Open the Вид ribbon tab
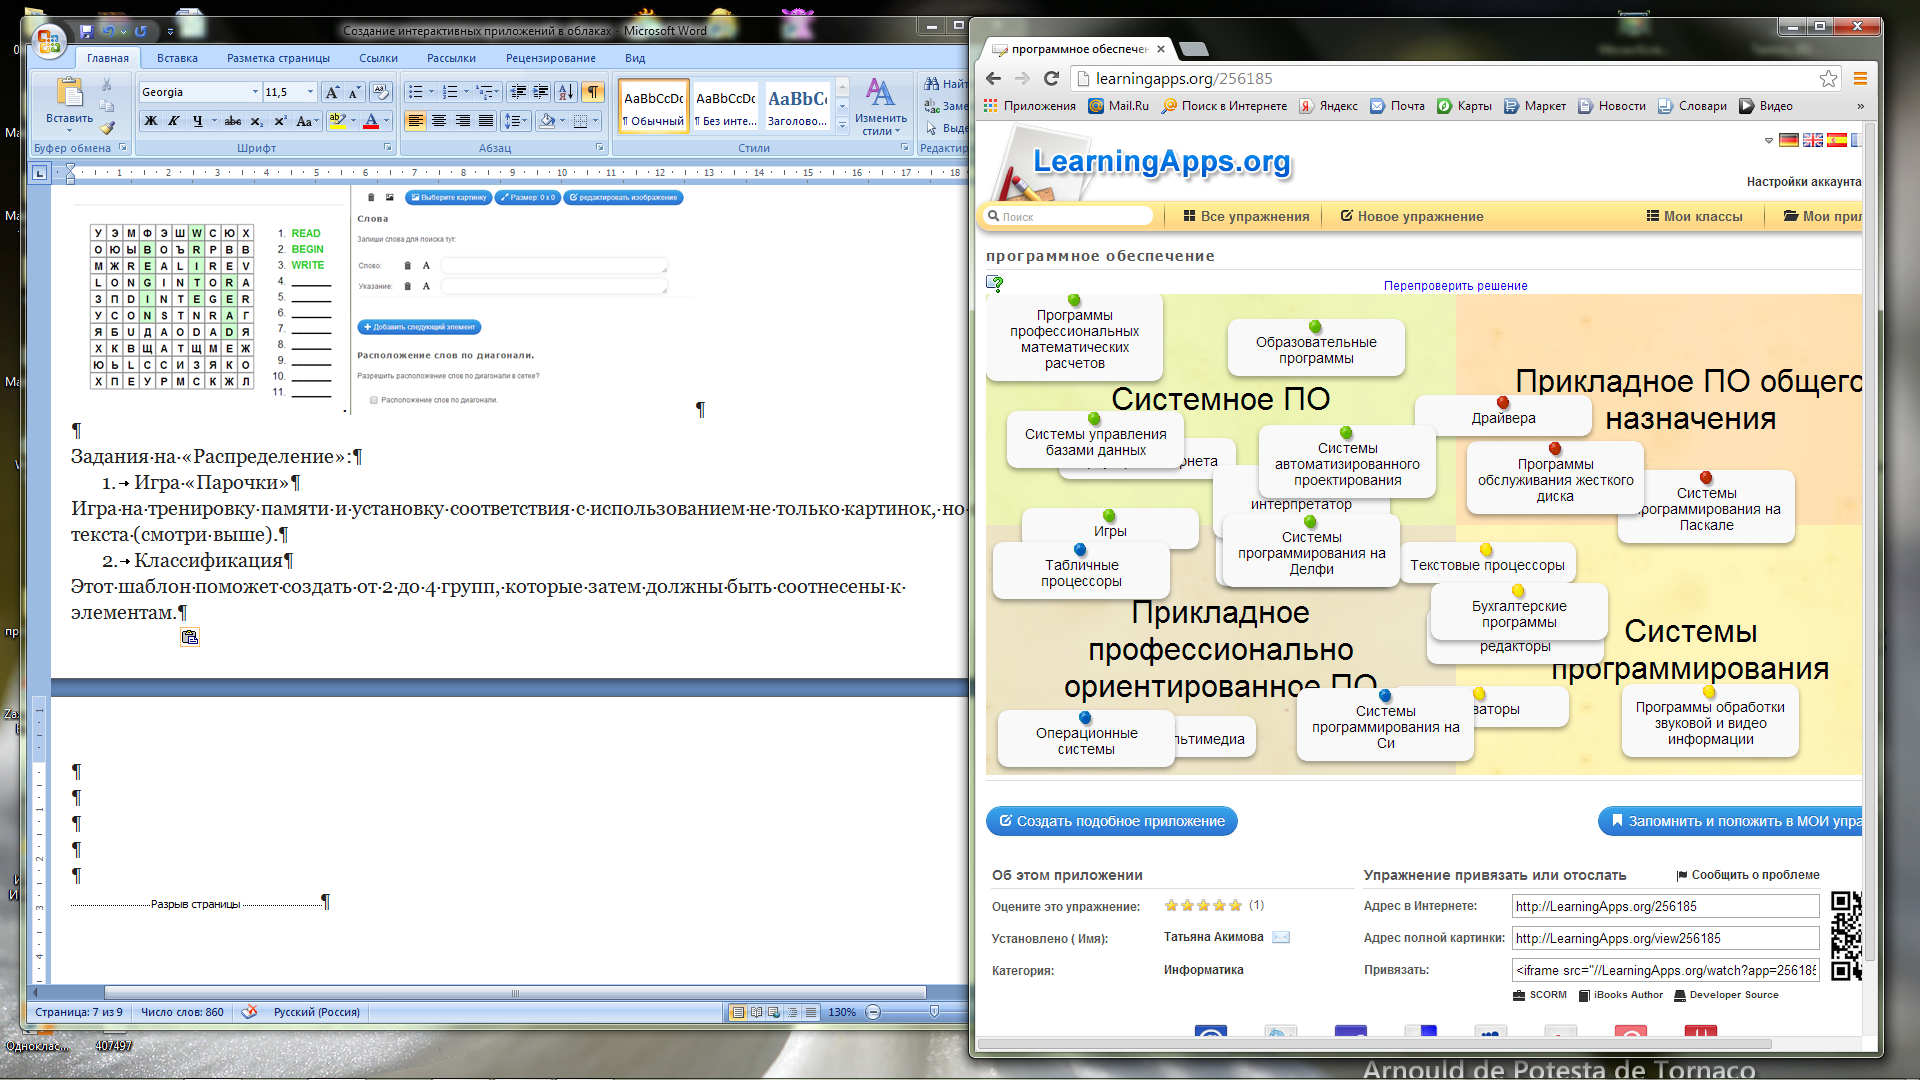Viewport: 1920px width, 1080px height. [635, 58]
